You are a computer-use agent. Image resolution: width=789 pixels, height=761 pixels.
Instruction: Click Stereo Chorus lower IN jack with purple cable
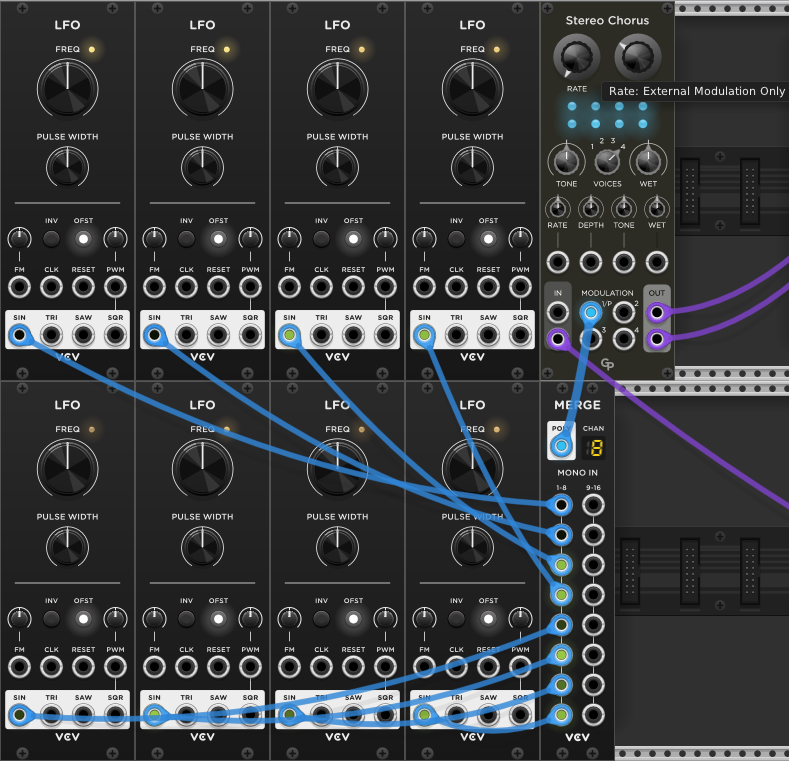coord(558,339)
